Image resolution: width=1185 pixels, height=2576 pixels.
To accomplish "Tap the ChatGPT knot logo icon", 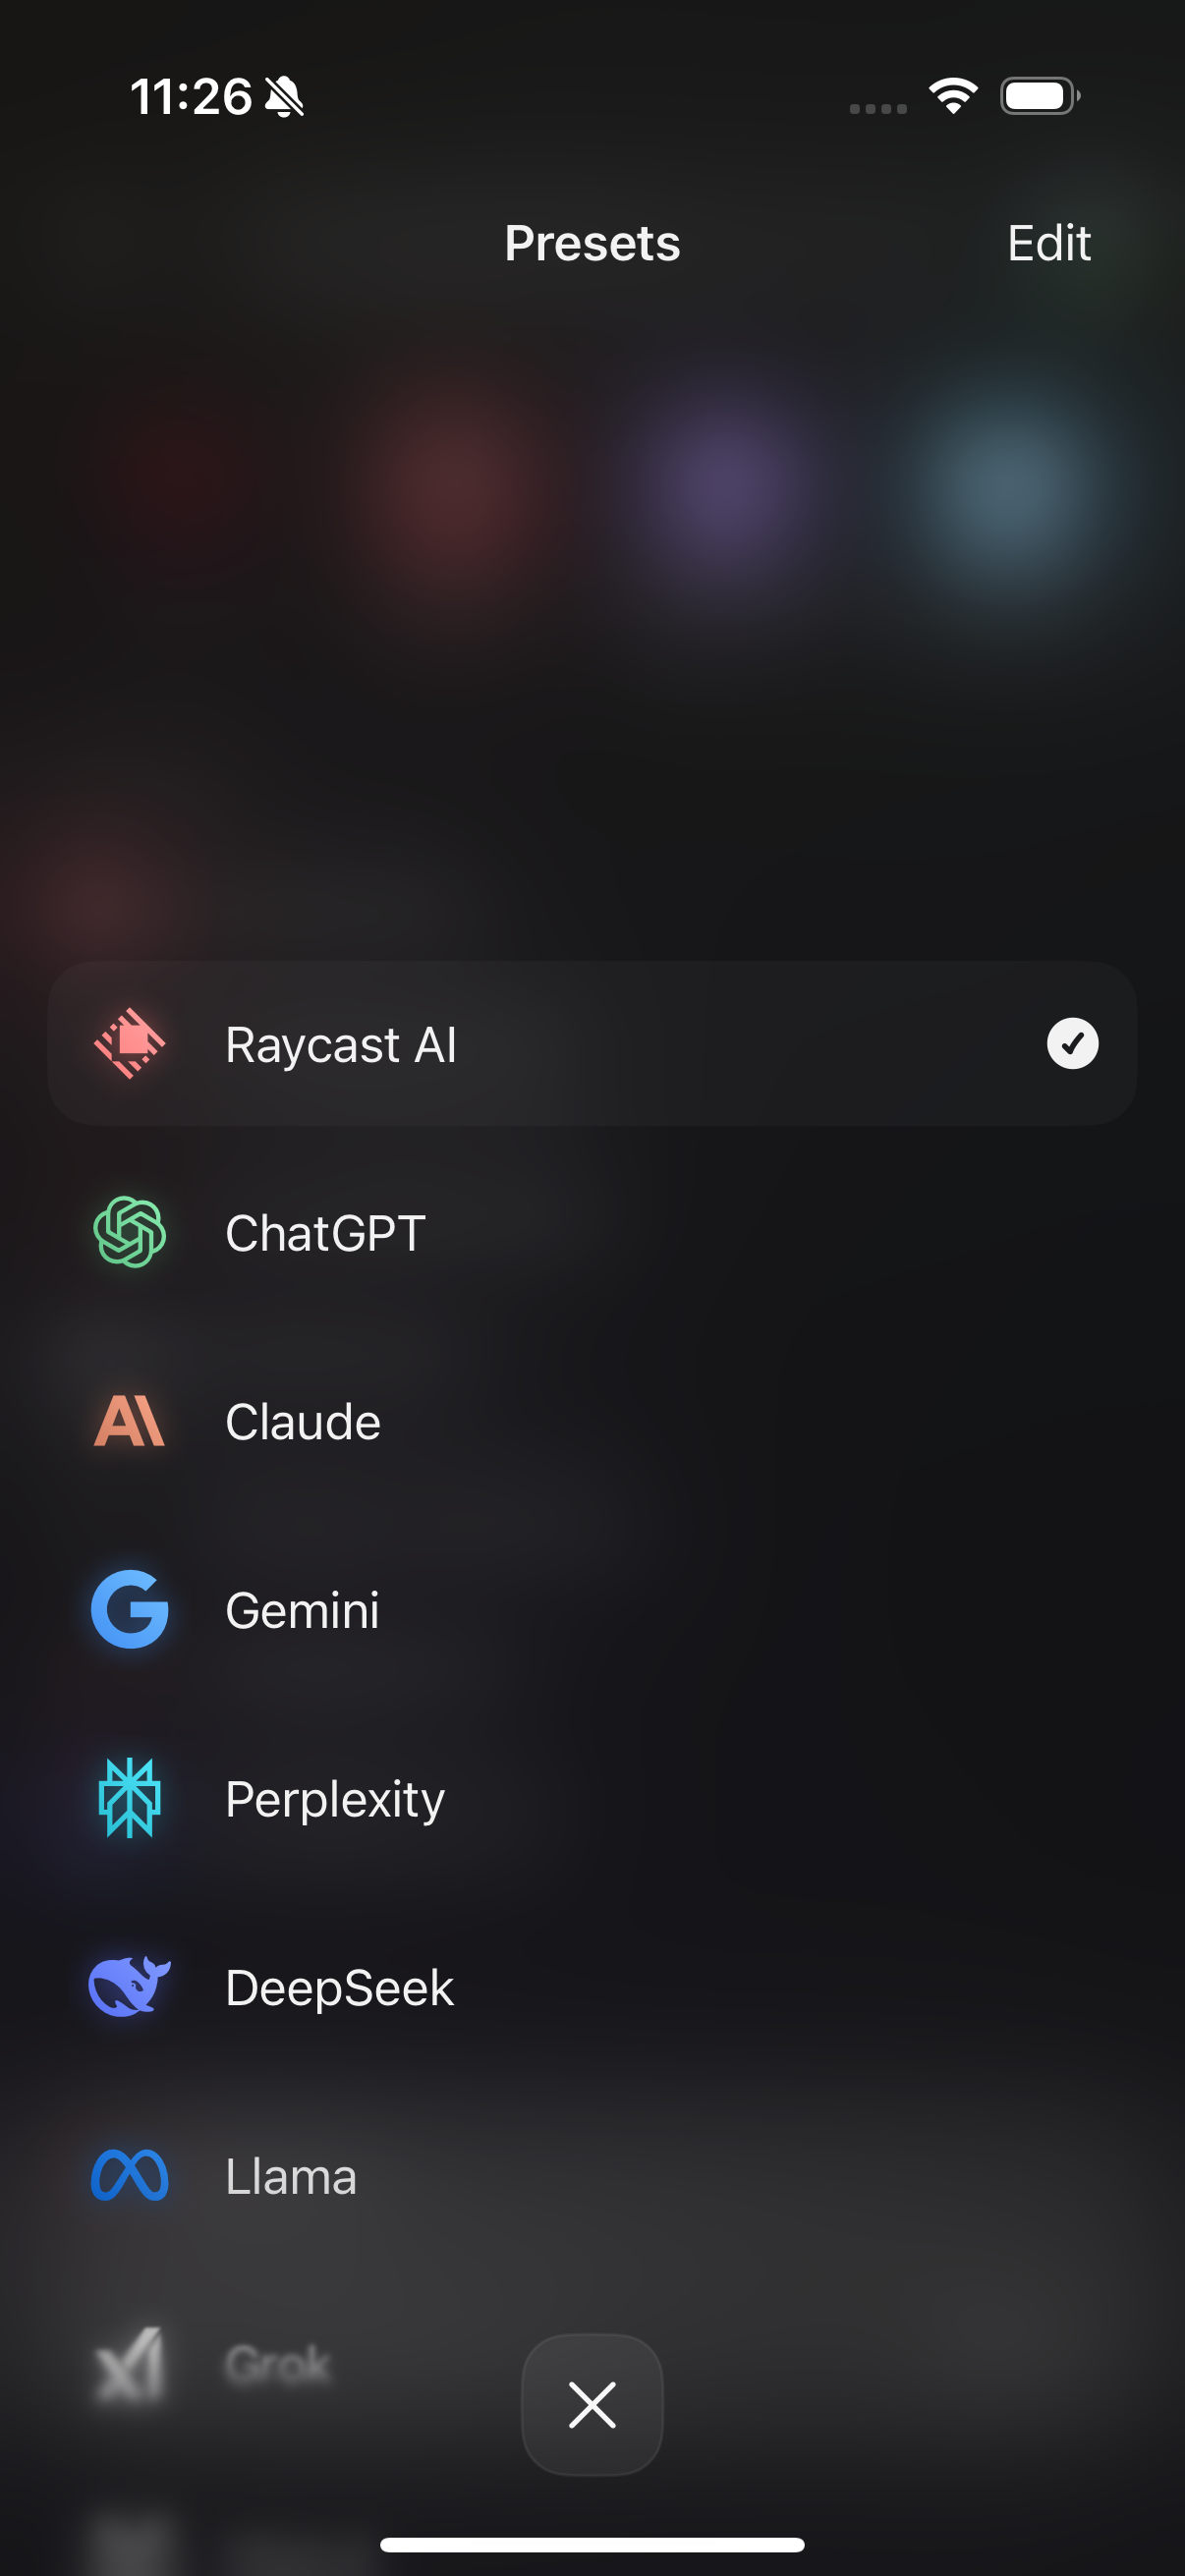I will click(130, 1232).
